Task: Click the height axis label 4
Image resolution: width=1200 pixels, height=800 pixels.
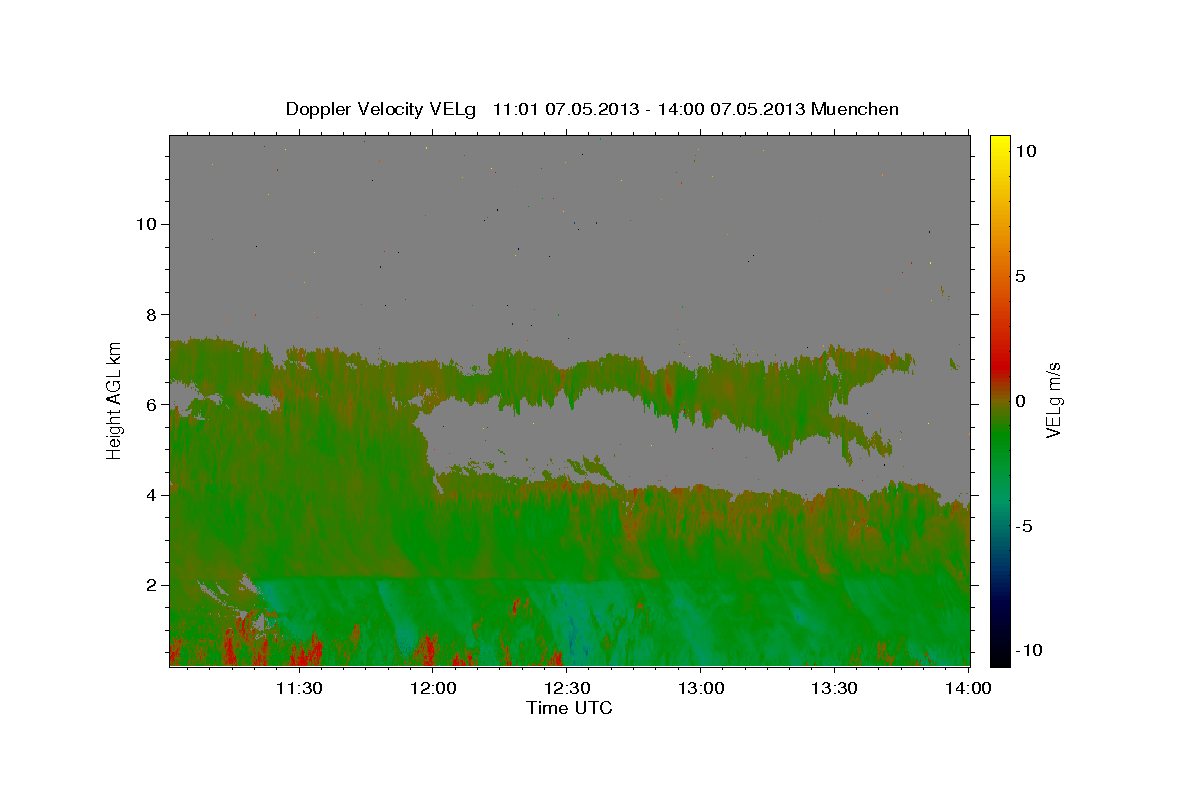Action: tap(151, 494)
